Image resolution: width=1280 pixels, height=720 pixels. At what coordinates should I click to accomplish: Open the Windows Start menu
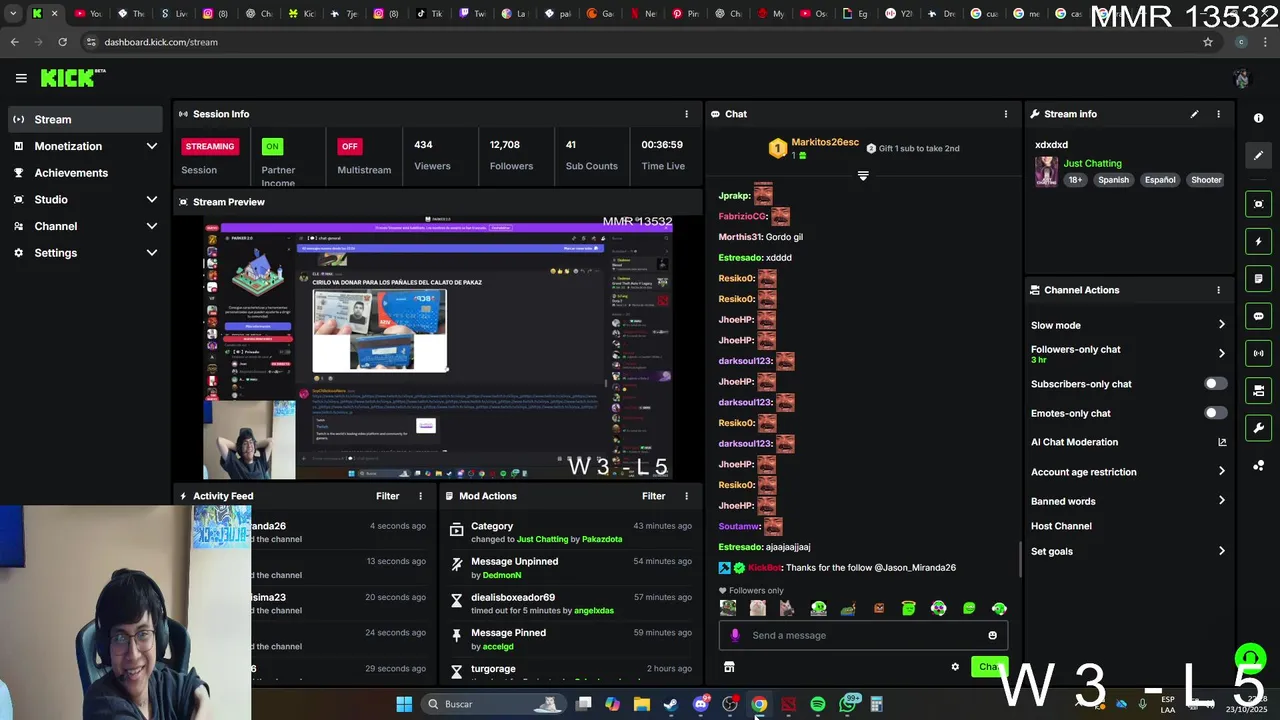point(404,704)
